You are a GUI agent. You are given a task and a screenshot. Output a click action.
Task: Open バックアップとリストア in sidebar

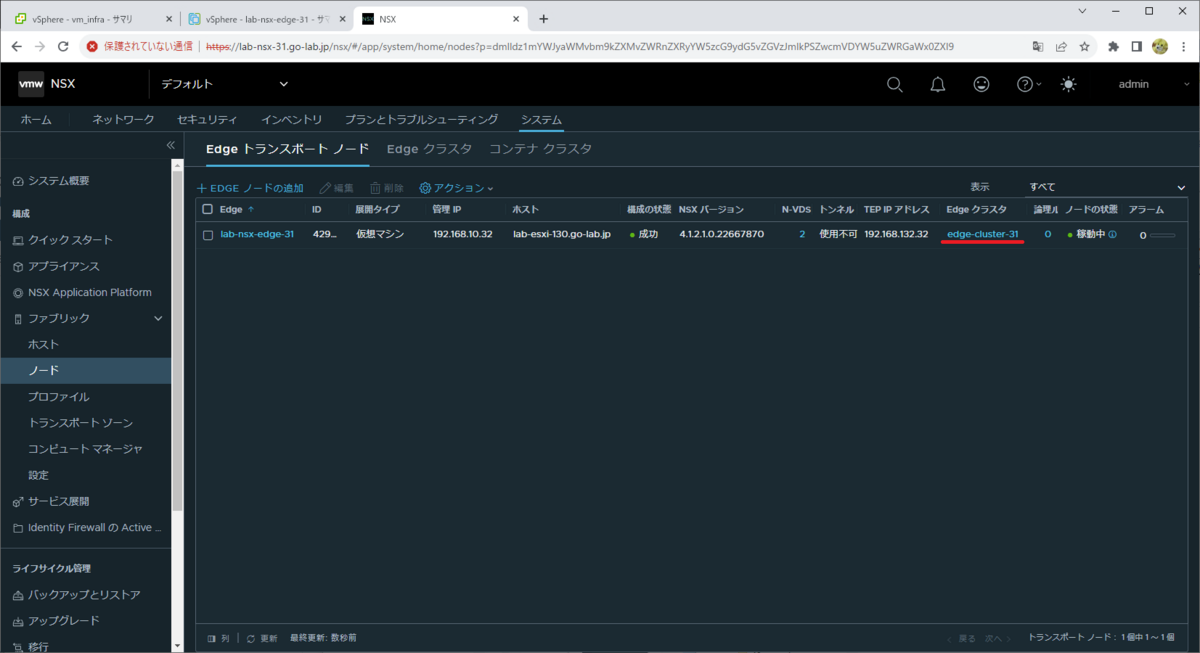(x=85, y=595)
